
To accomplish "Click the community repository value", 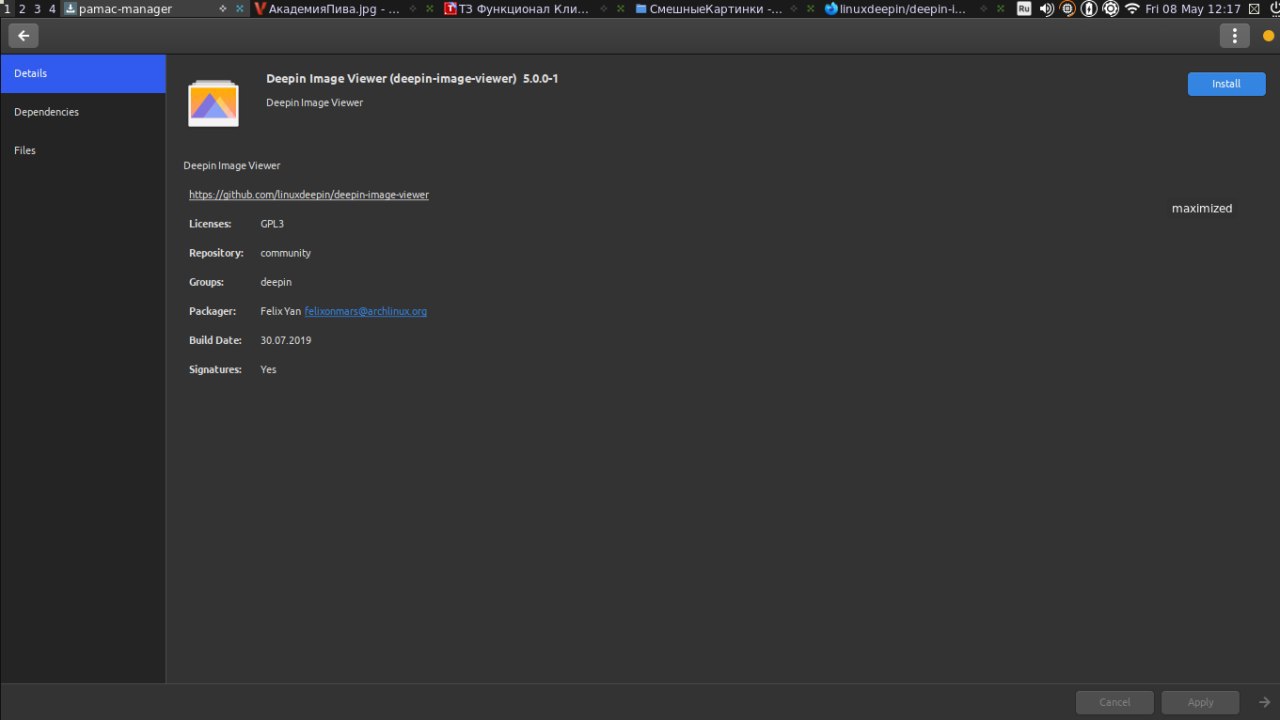I will (x=286, y=253).
